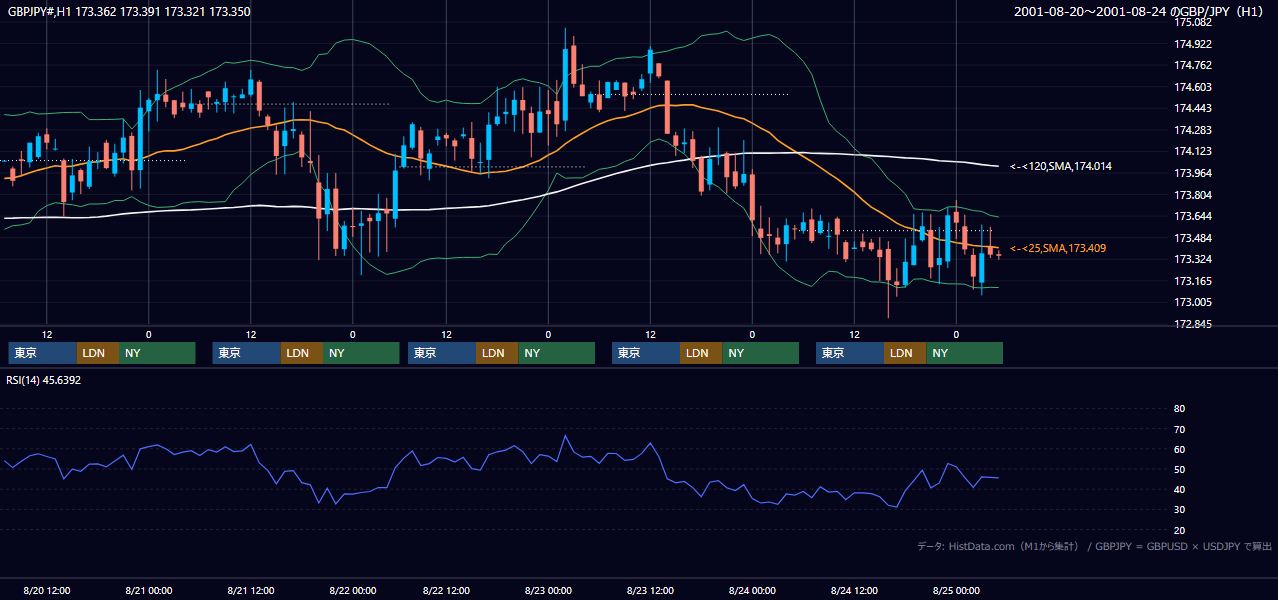Screen dimensions: 1278x600
Task: Select price axis value 173.484
Action: [1193, 238]
